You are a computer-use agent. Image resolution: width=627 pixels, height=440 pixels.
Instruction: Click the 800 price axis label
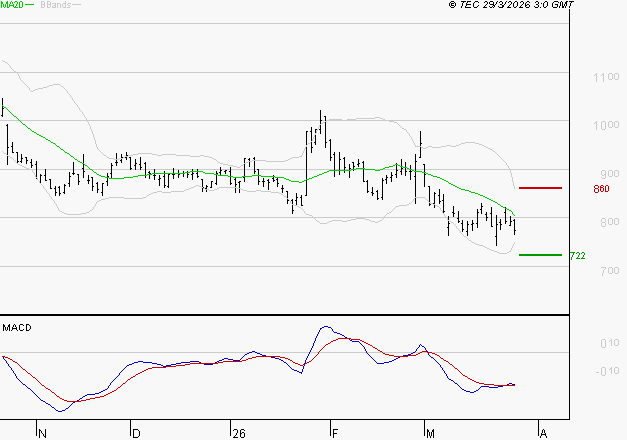(x=610, y=222)
